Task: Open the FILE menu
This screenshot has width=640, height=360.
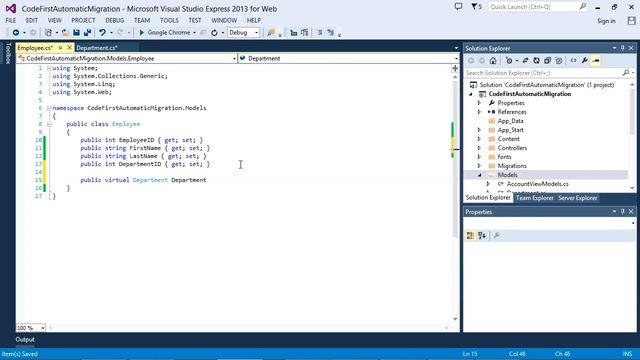Action: pos(11,20)
